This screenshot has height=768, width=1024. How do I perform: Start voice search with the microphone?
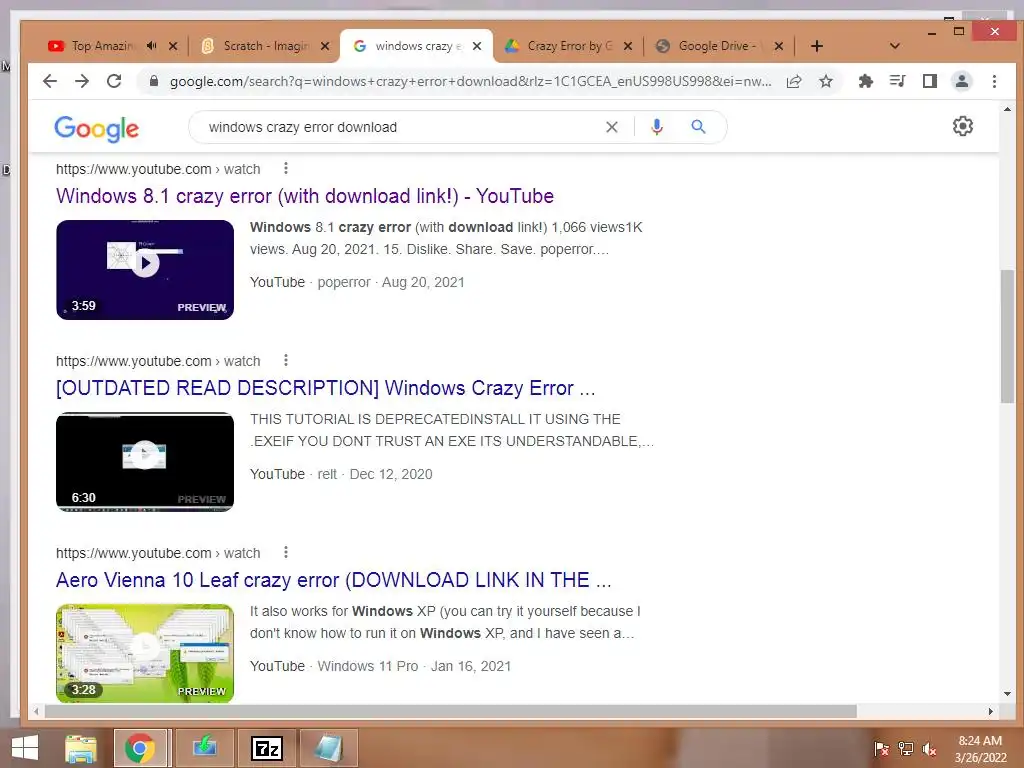coord(657,127)
